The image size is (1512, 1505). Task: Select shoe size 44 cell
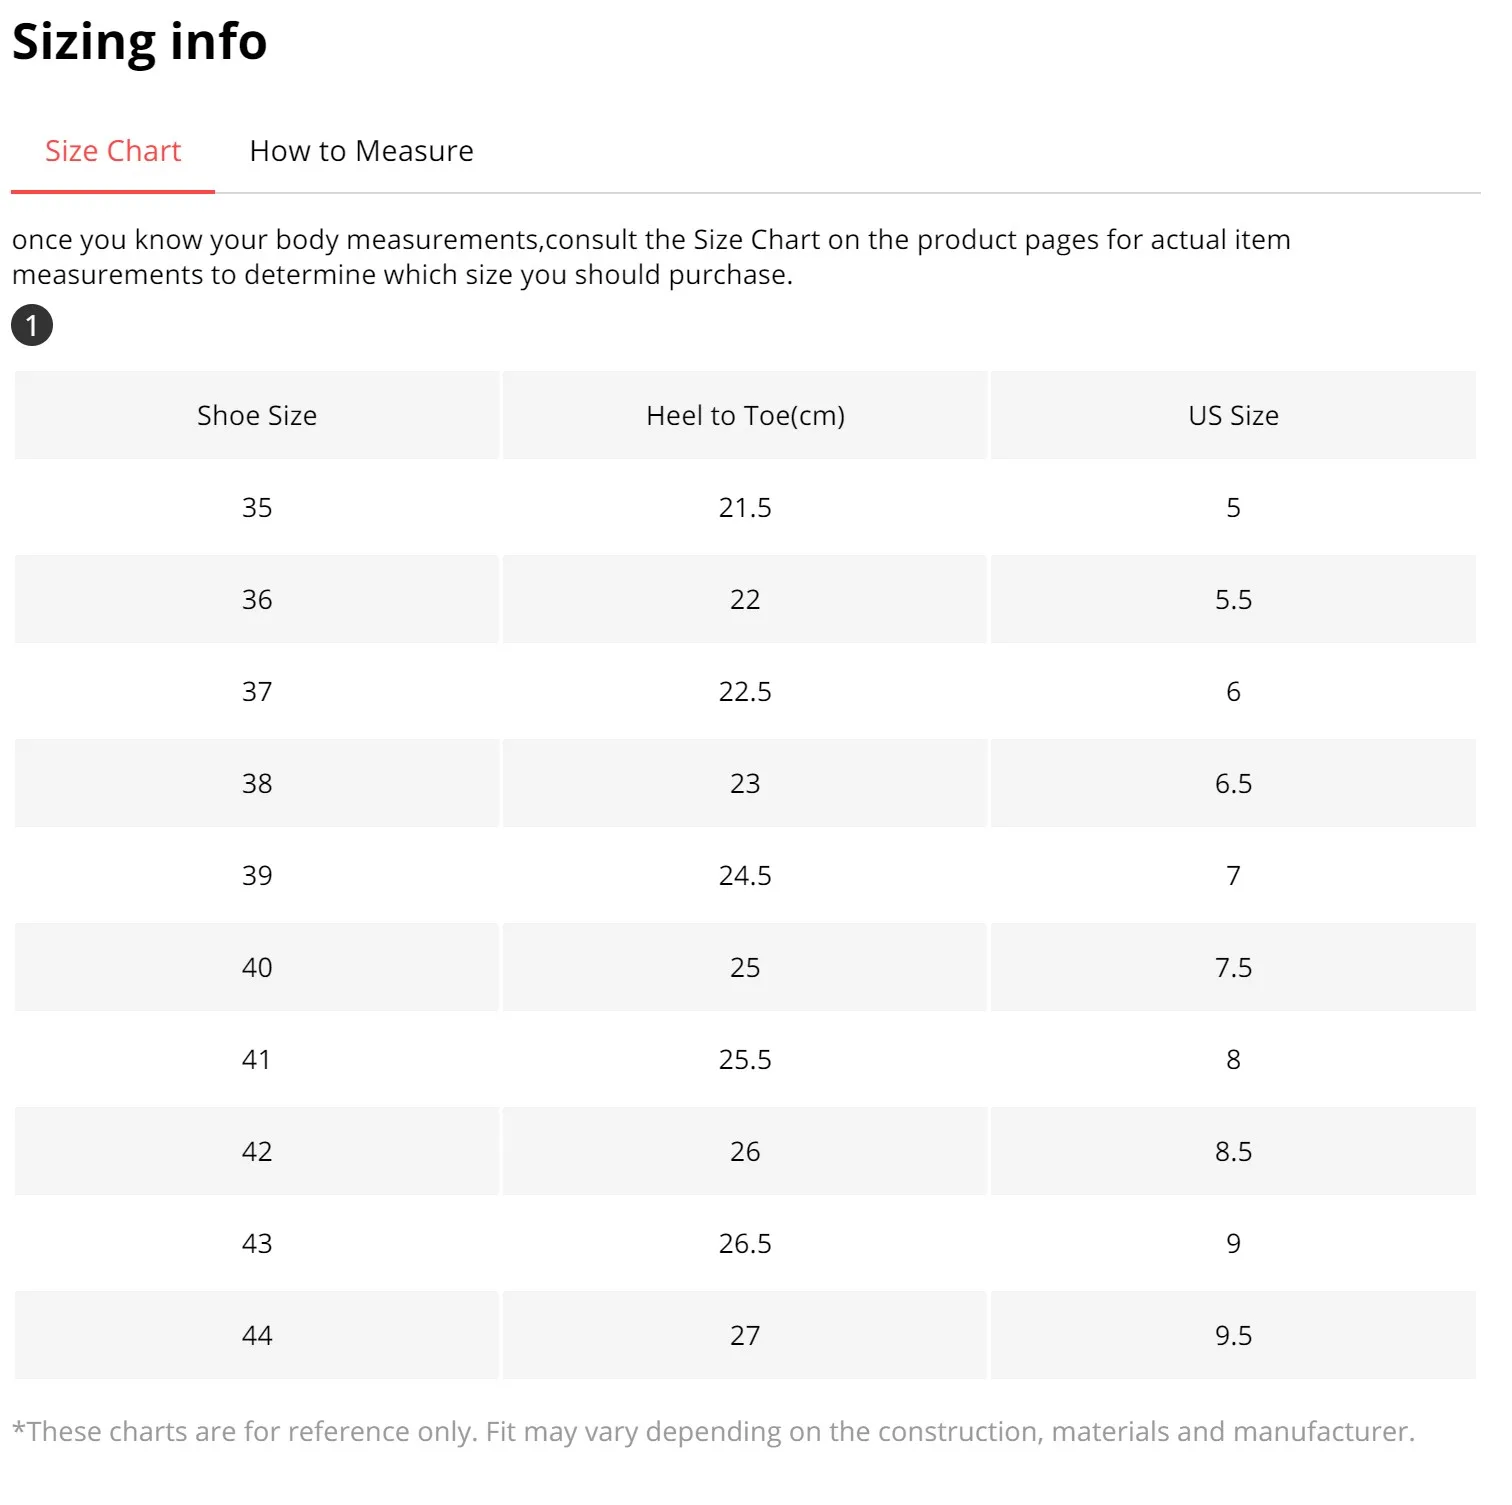[x=257, y=1336]
